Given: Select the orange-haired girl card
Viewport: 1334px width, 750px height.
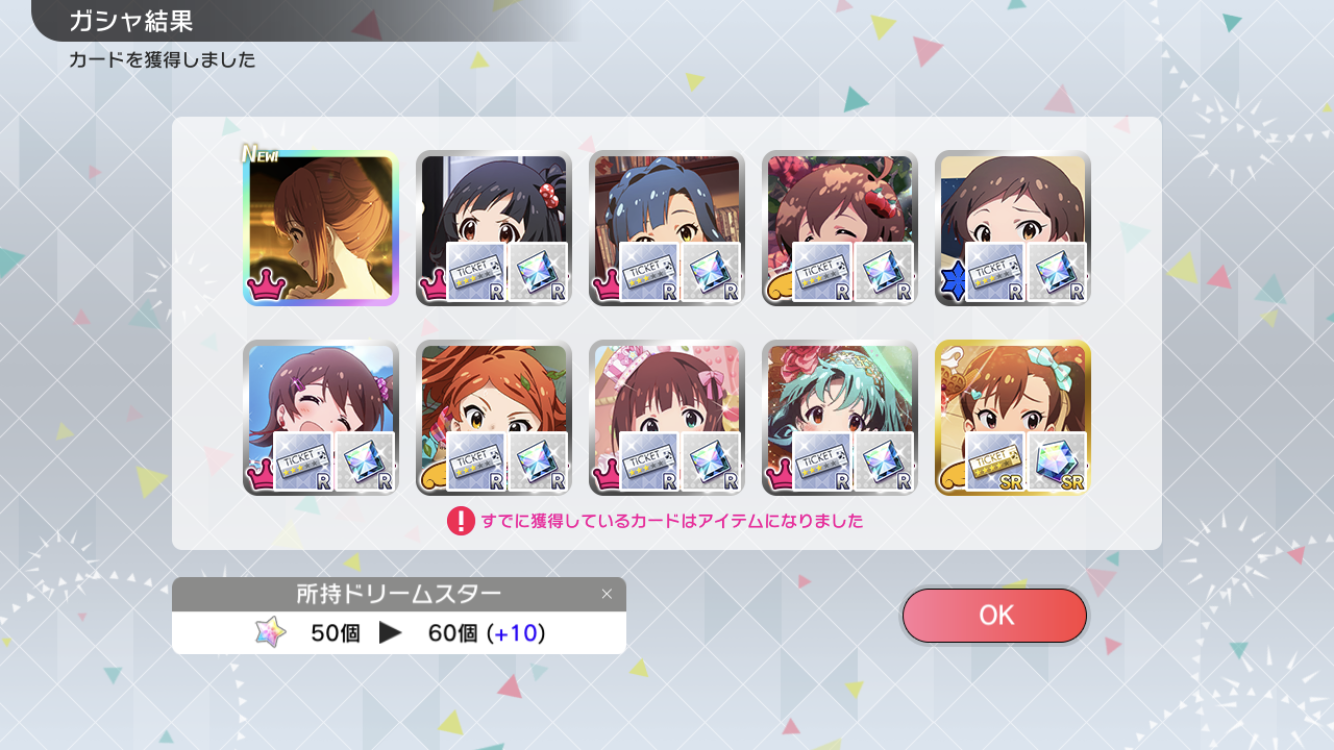Looking at the screenshot, I should coord(494,417).
